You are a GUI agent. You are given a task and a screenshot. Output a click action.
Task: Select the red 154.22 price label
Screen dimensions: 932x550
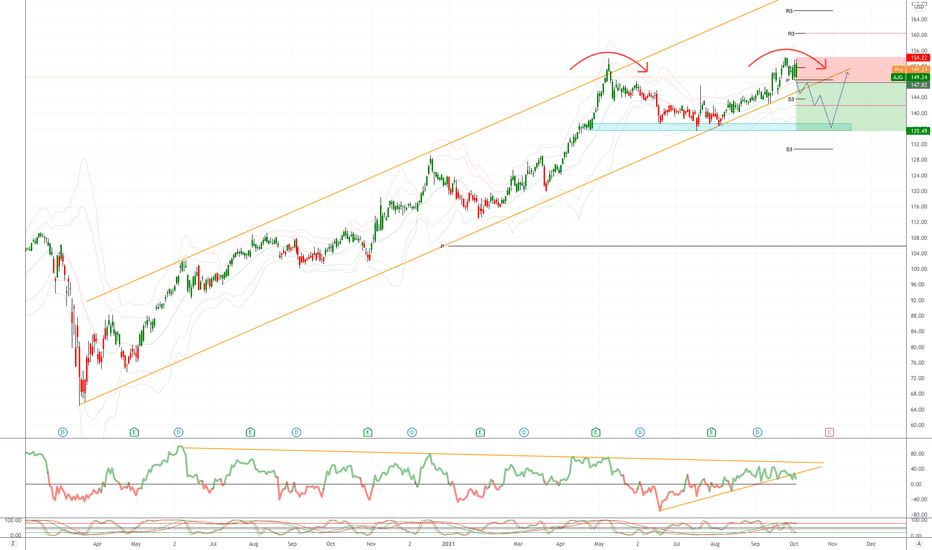pyautogui.click(x=918, y=58)
